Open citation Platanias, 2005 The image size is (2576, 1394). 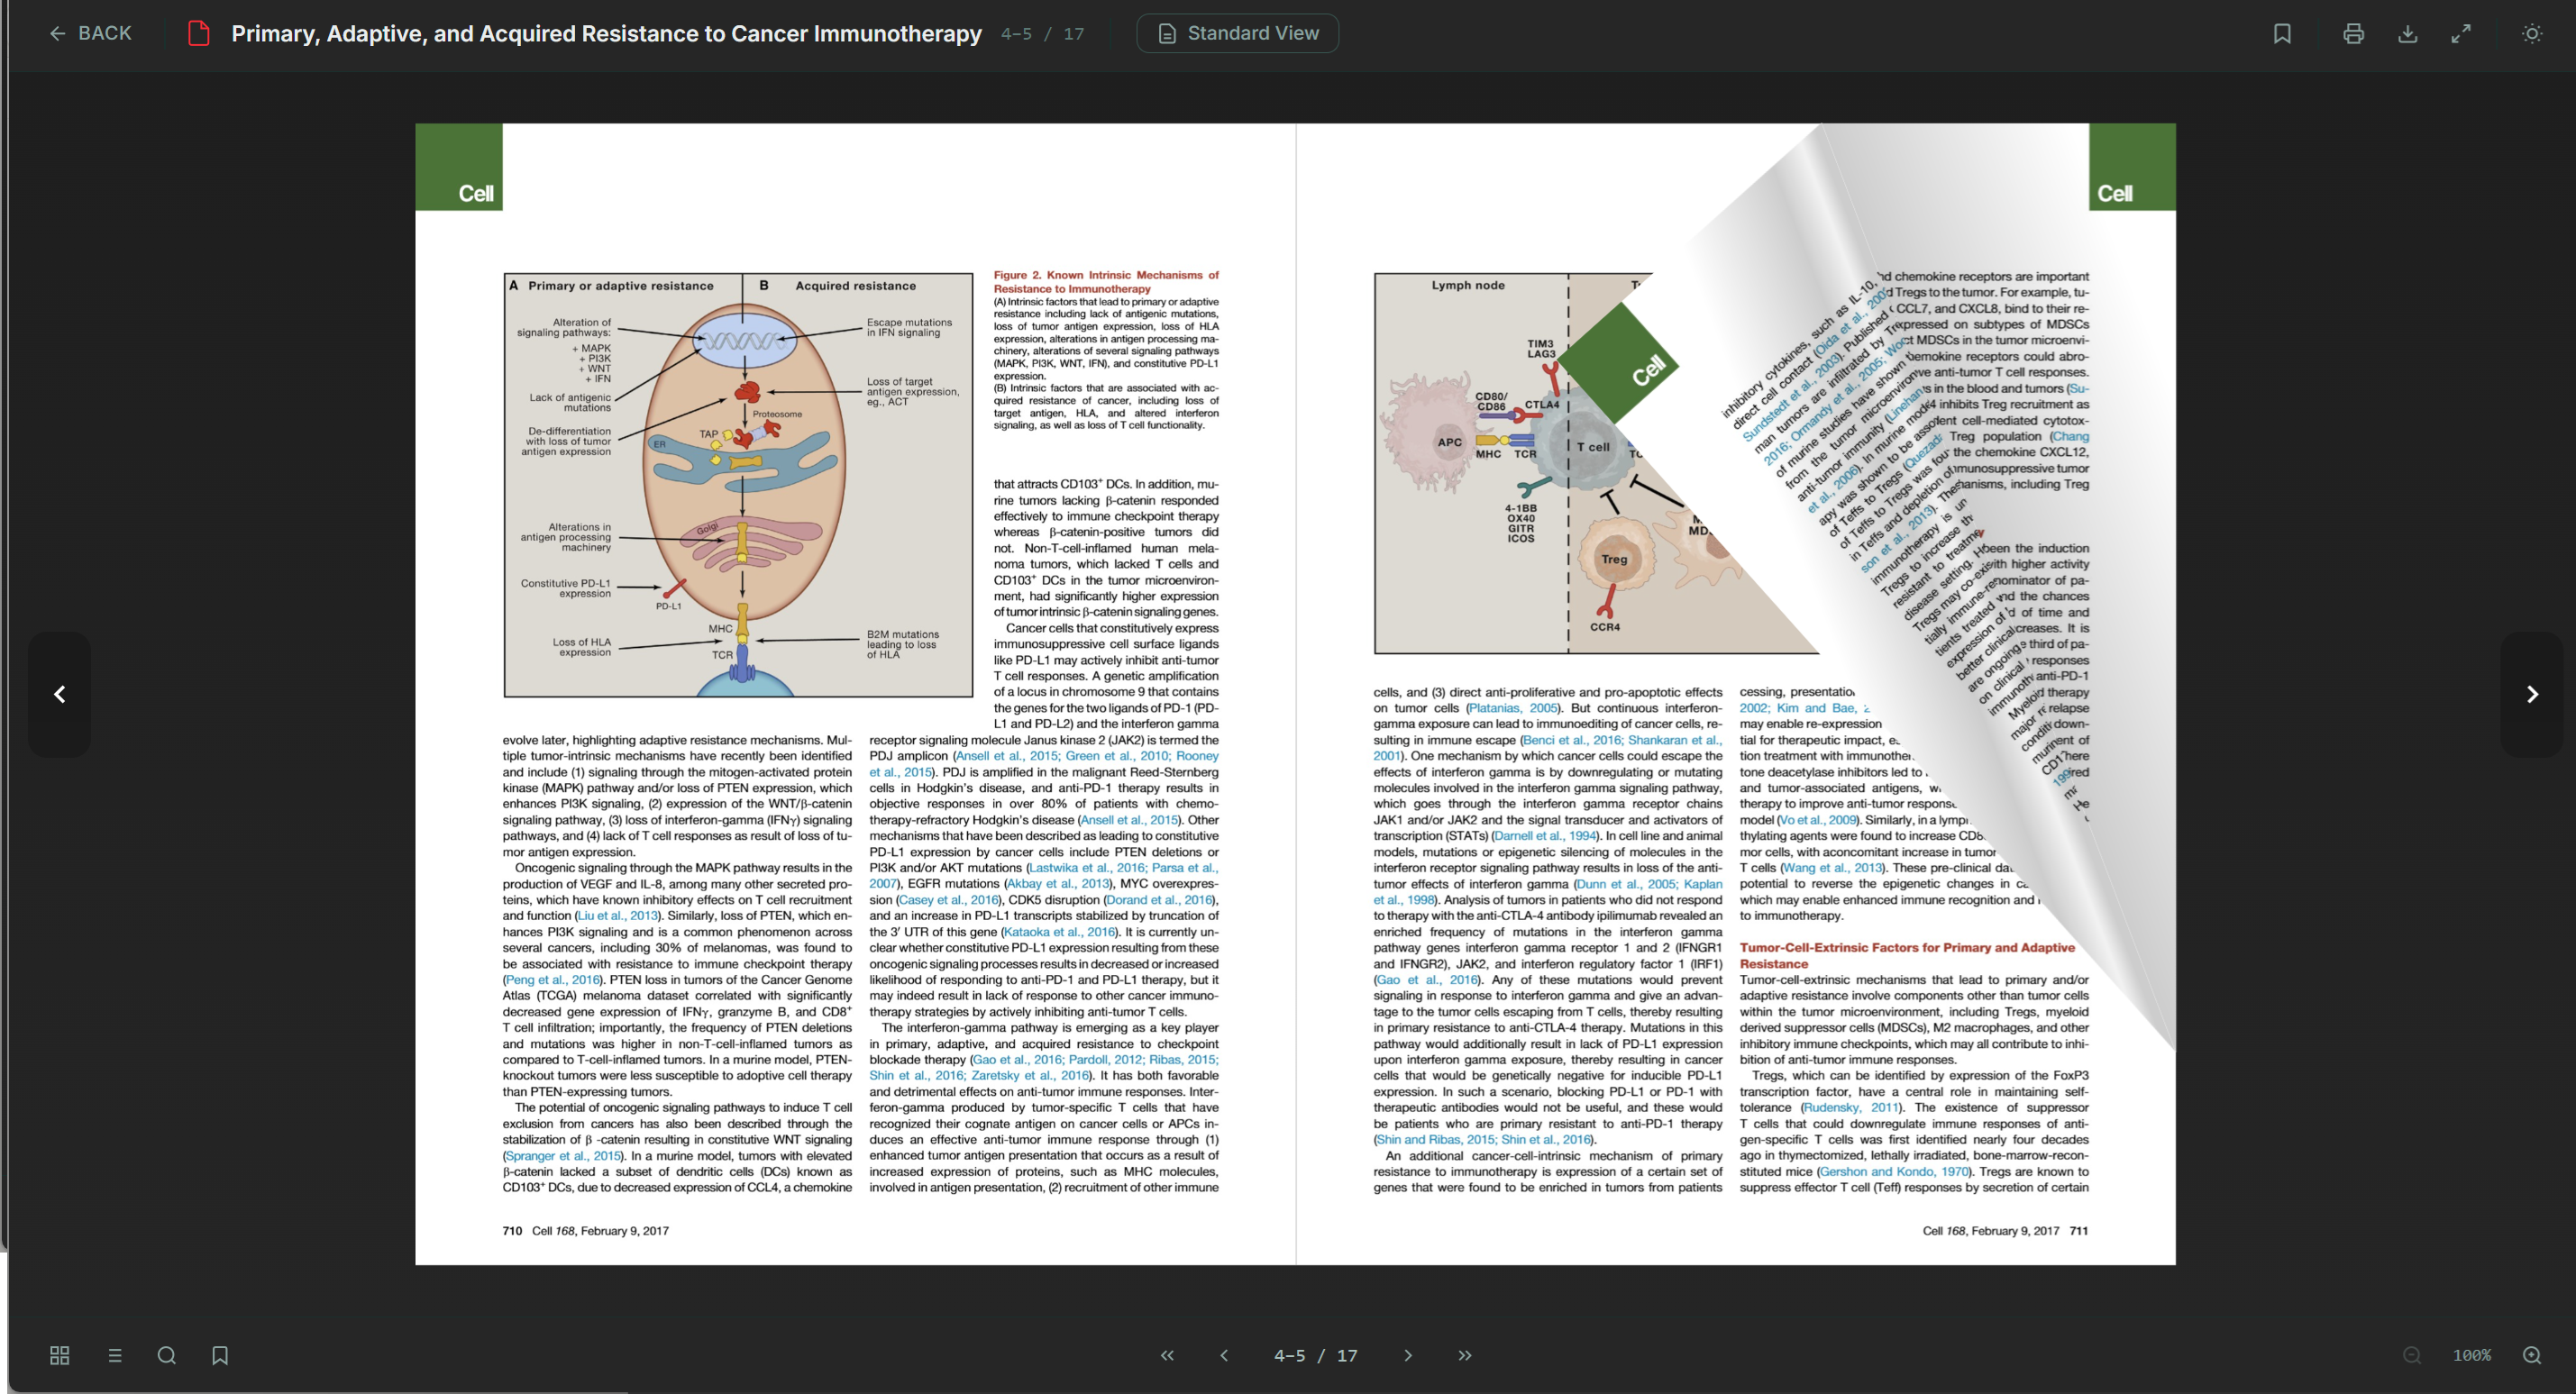click(x=1513, y=708)
